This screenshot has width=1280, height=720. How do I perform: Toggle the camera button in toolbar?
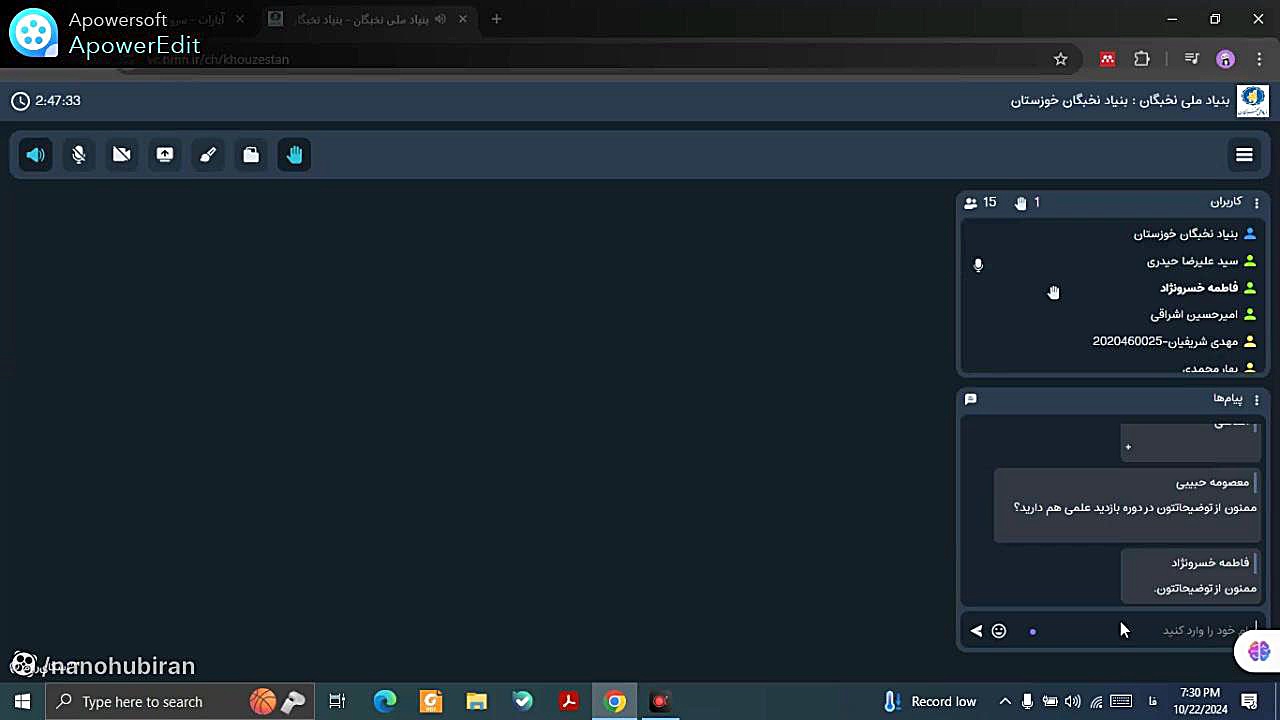(x=122, y=155)
